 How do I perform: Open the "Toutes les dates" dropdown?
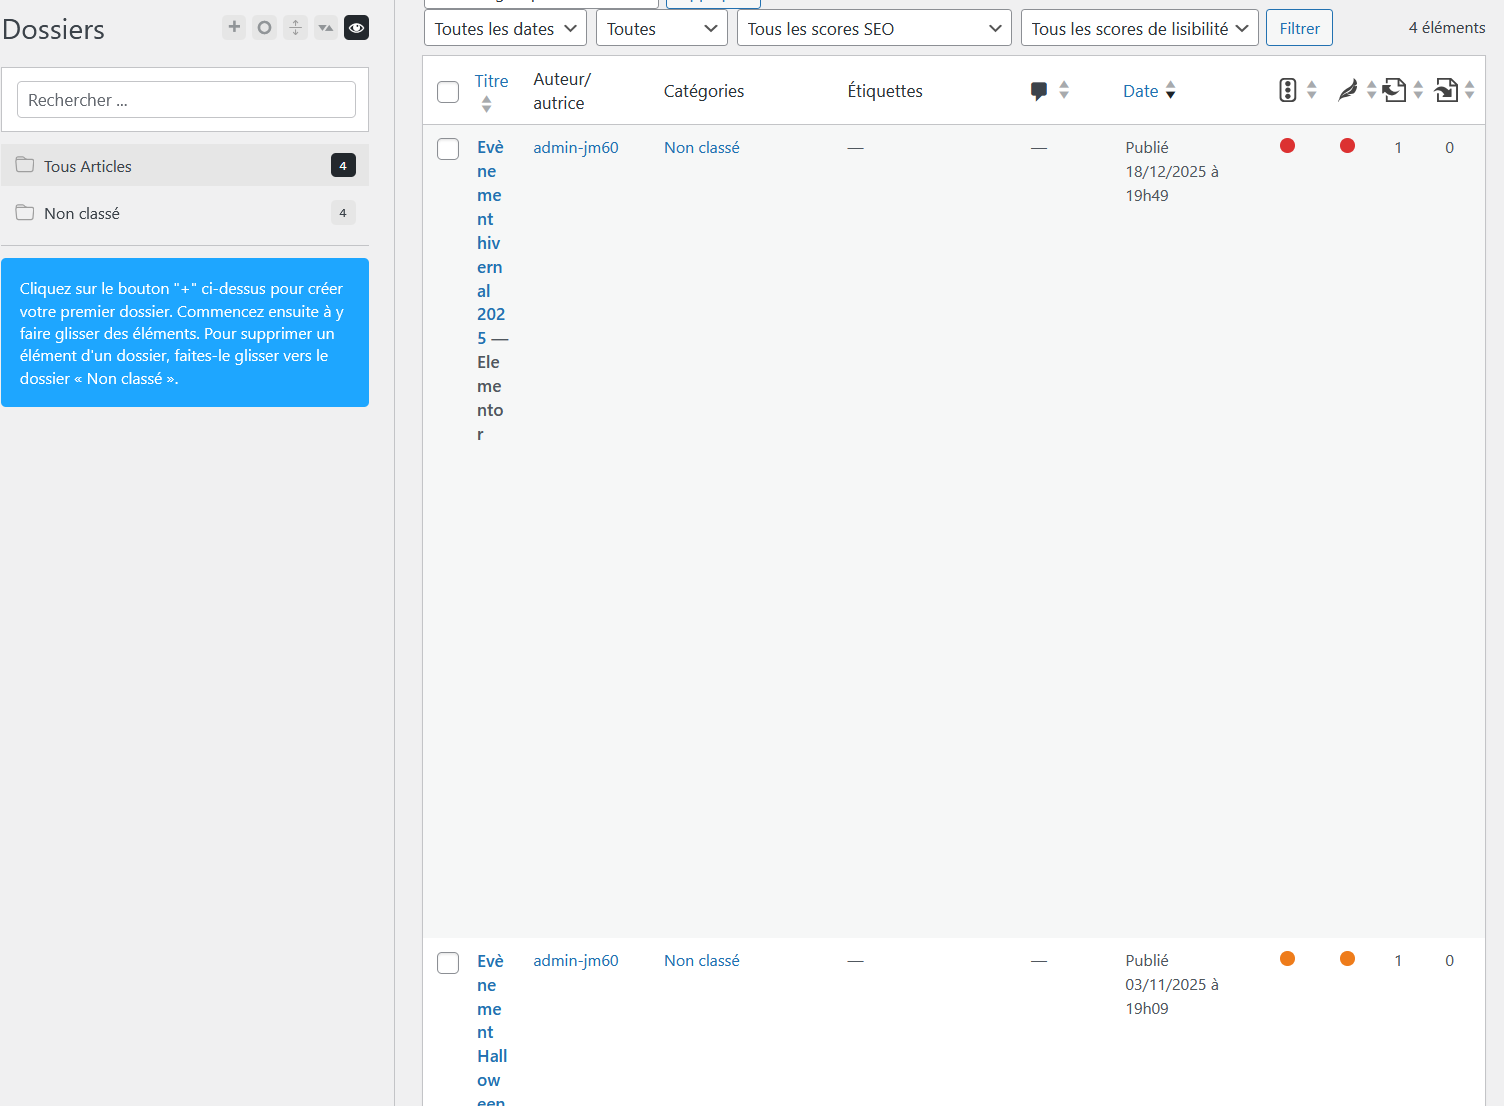[x=505, y=29]
